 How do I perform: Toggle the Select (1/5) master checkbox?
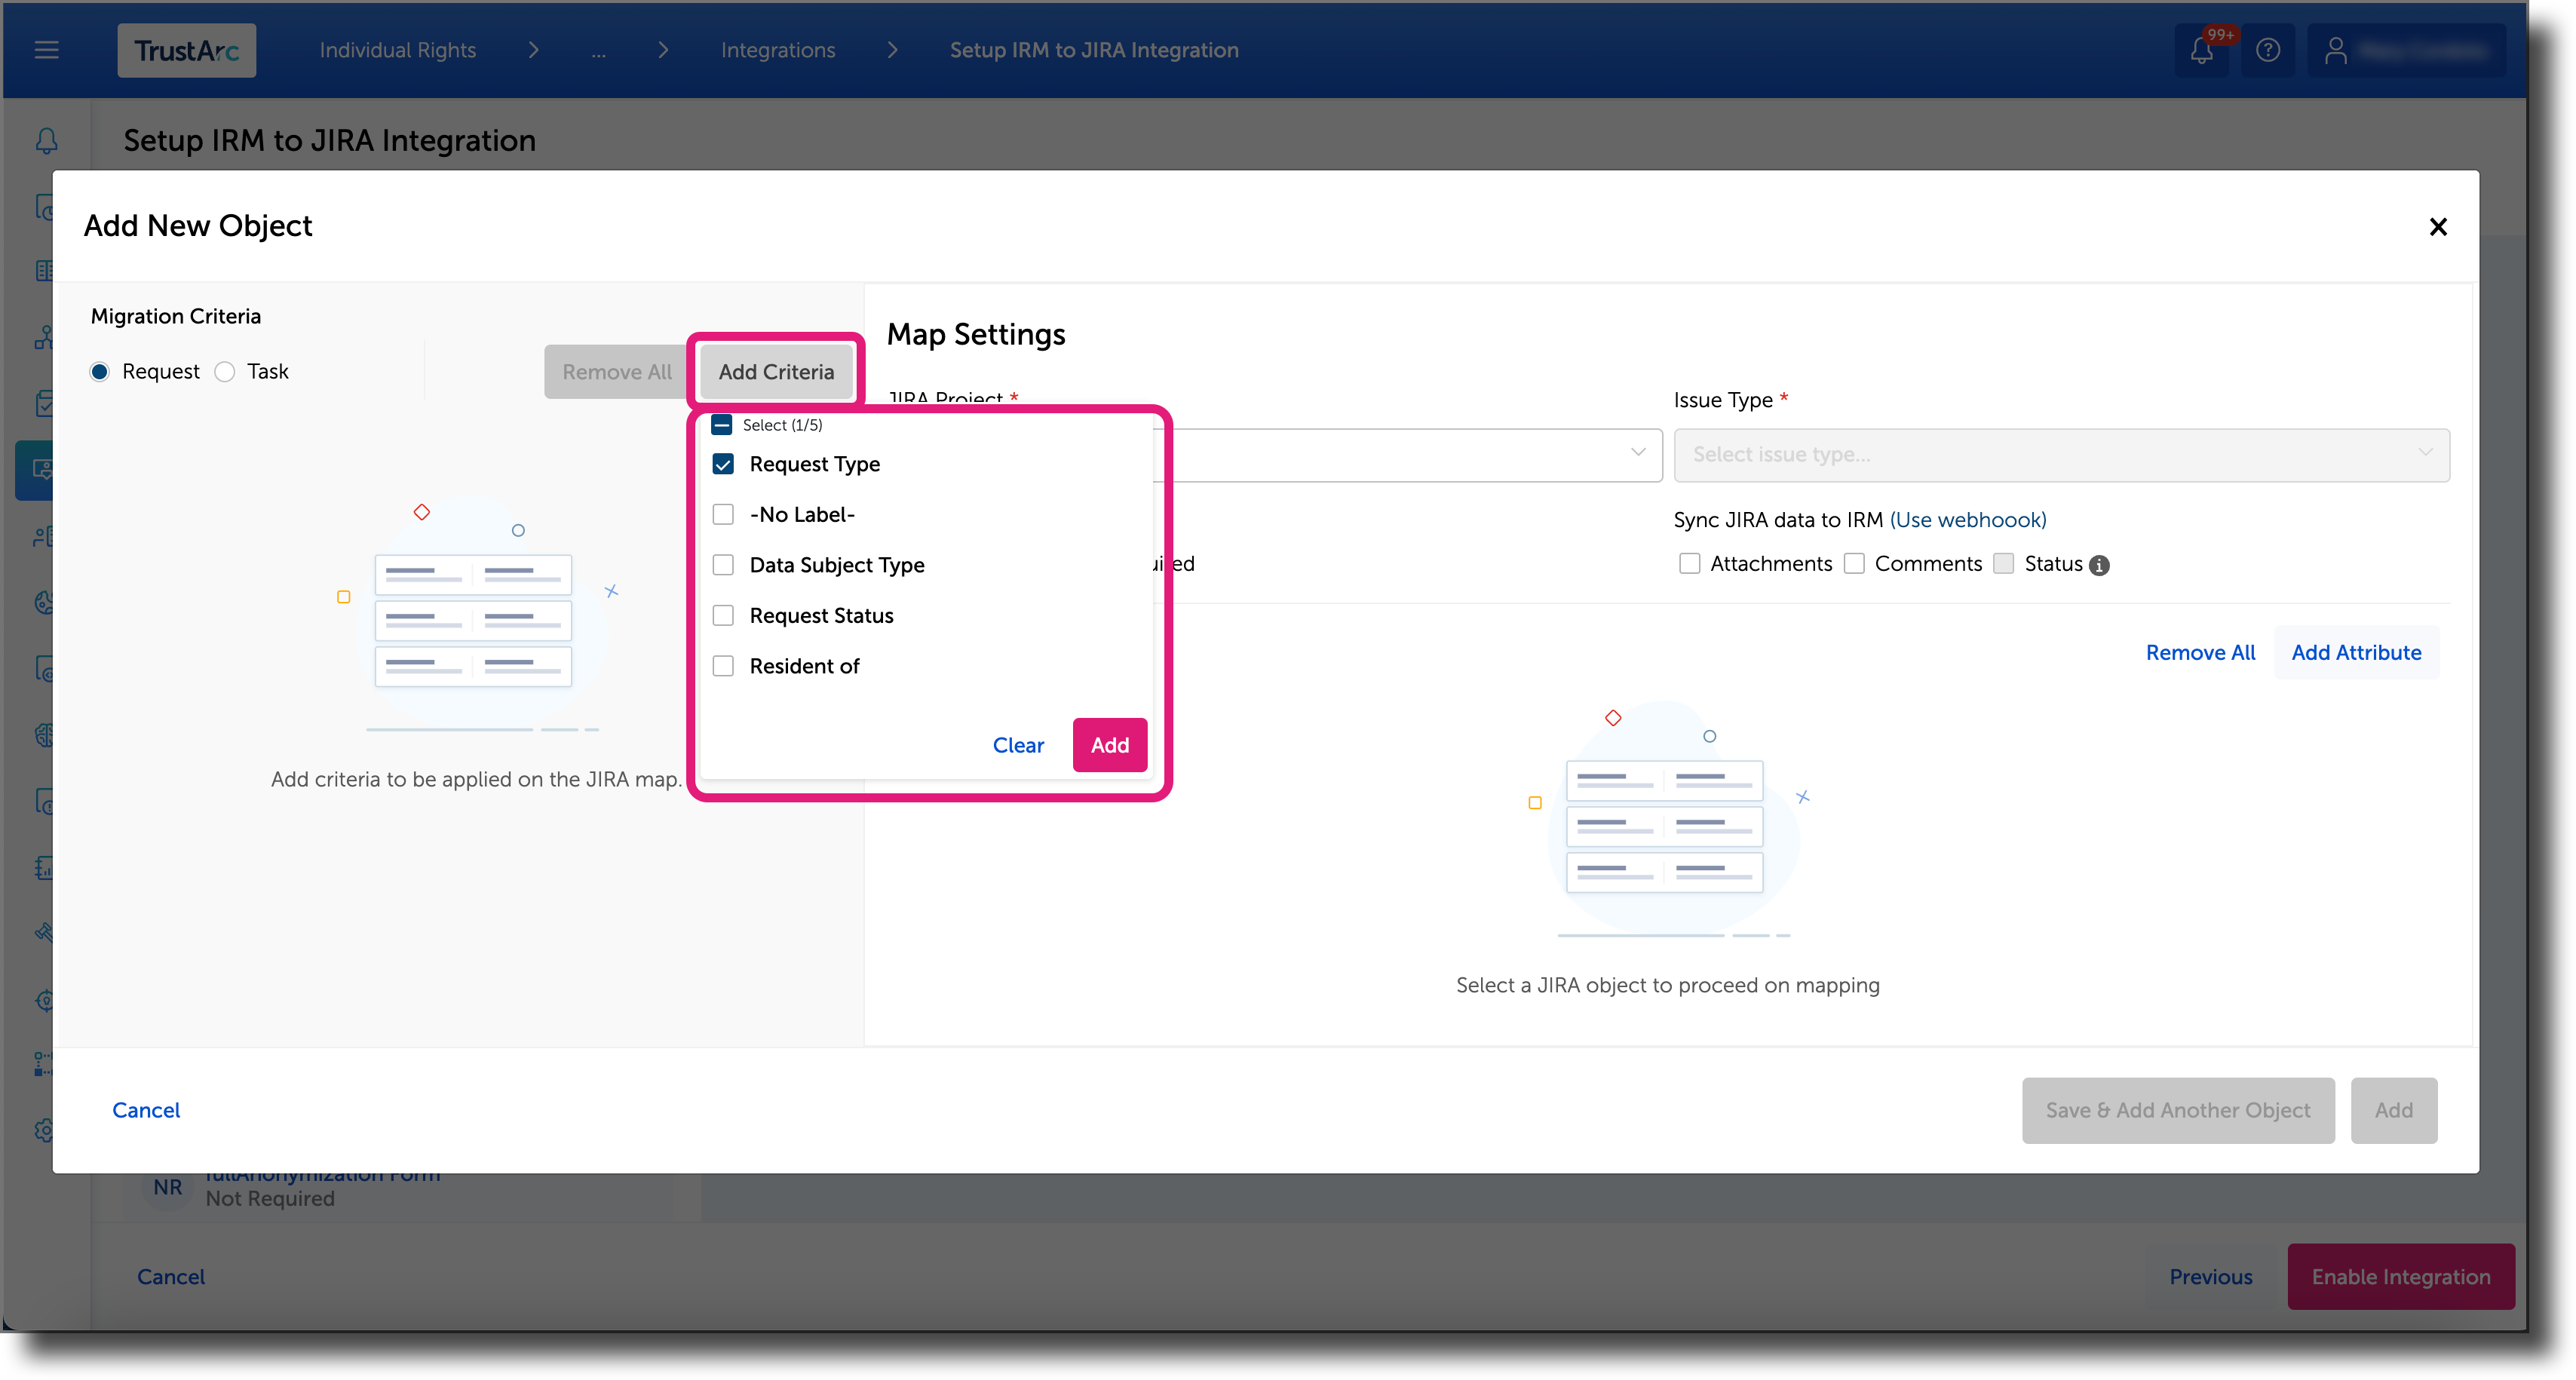click(x=721, y=424)
